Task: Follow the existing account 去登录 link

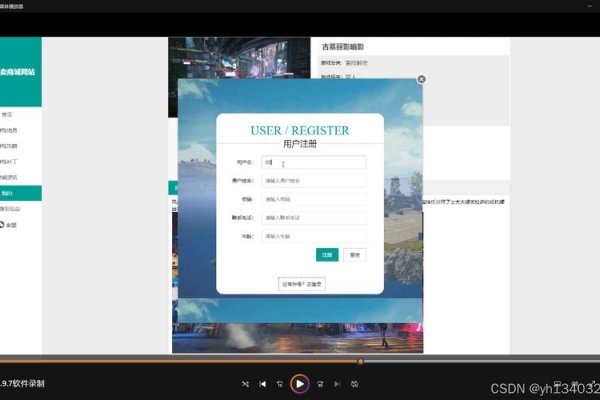Action: coord(300,284)
